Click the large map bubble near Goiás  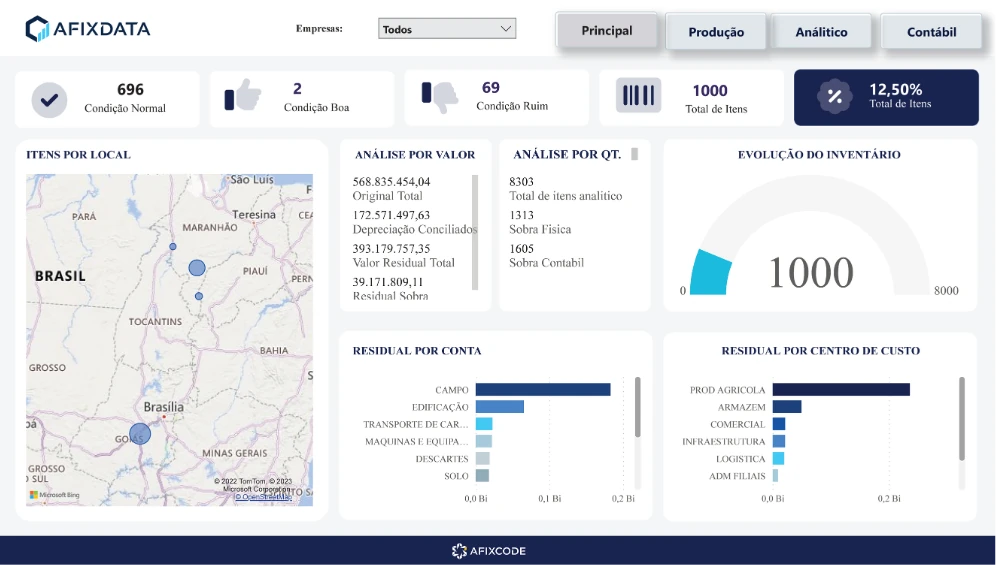(140, 434)
